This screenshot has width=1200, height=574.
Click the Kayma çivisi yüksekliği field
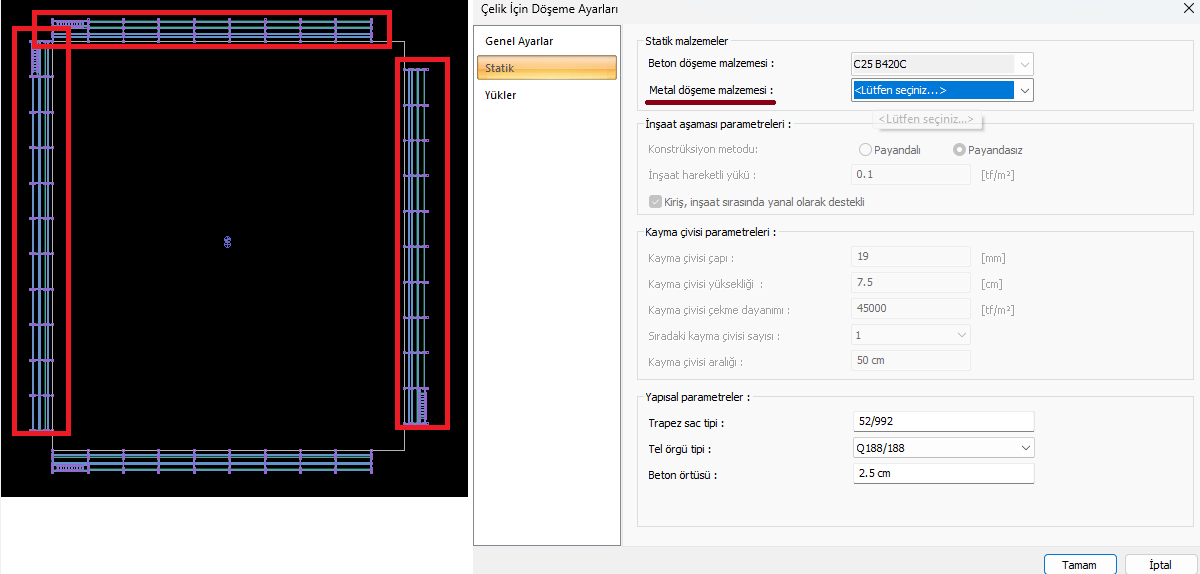(x=910, y=283)
